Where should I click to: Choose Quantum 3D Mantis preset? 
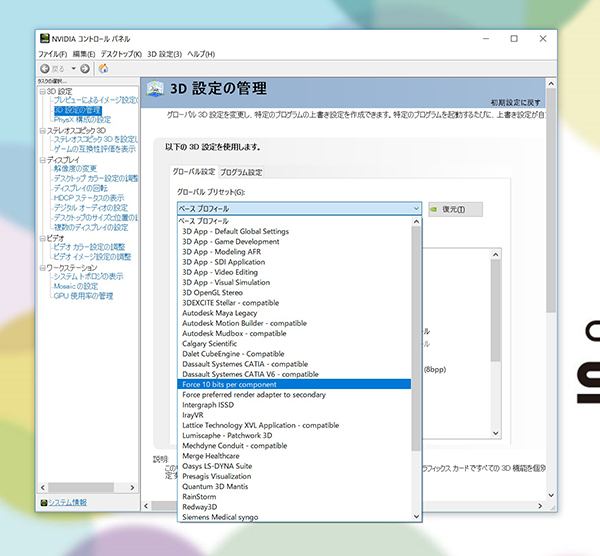[x=294, y=487]
